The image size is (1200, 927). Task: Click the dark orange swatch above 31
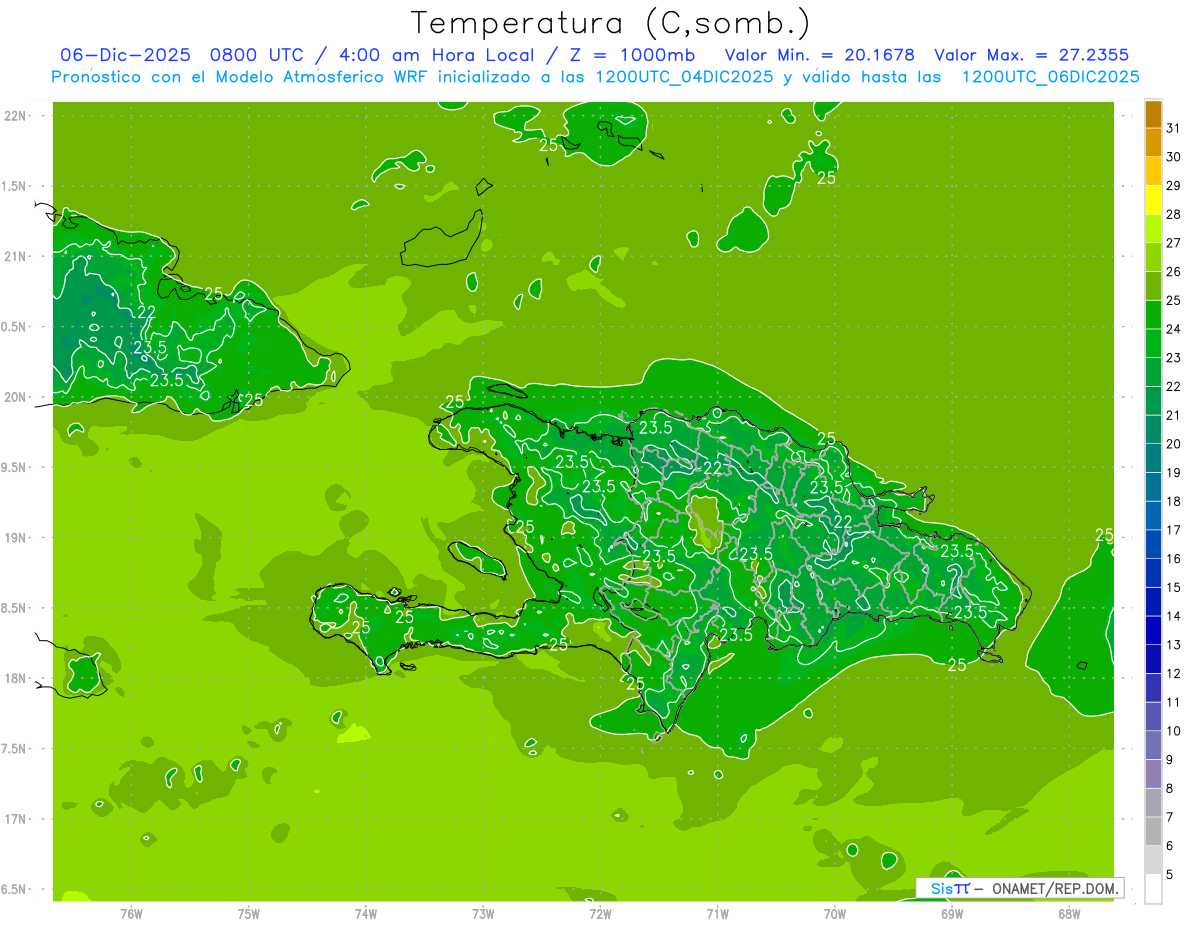point(1153,113)
